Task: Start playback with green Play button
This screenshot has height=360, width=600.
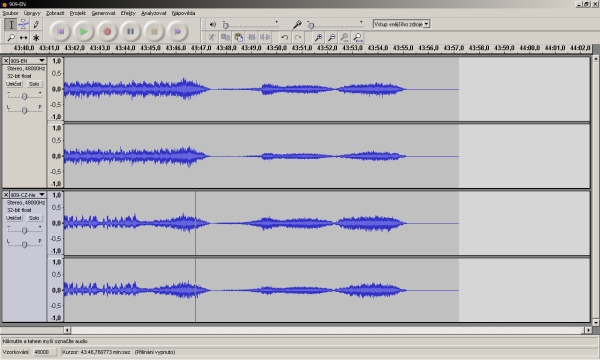Action: (x=83, y=31)
